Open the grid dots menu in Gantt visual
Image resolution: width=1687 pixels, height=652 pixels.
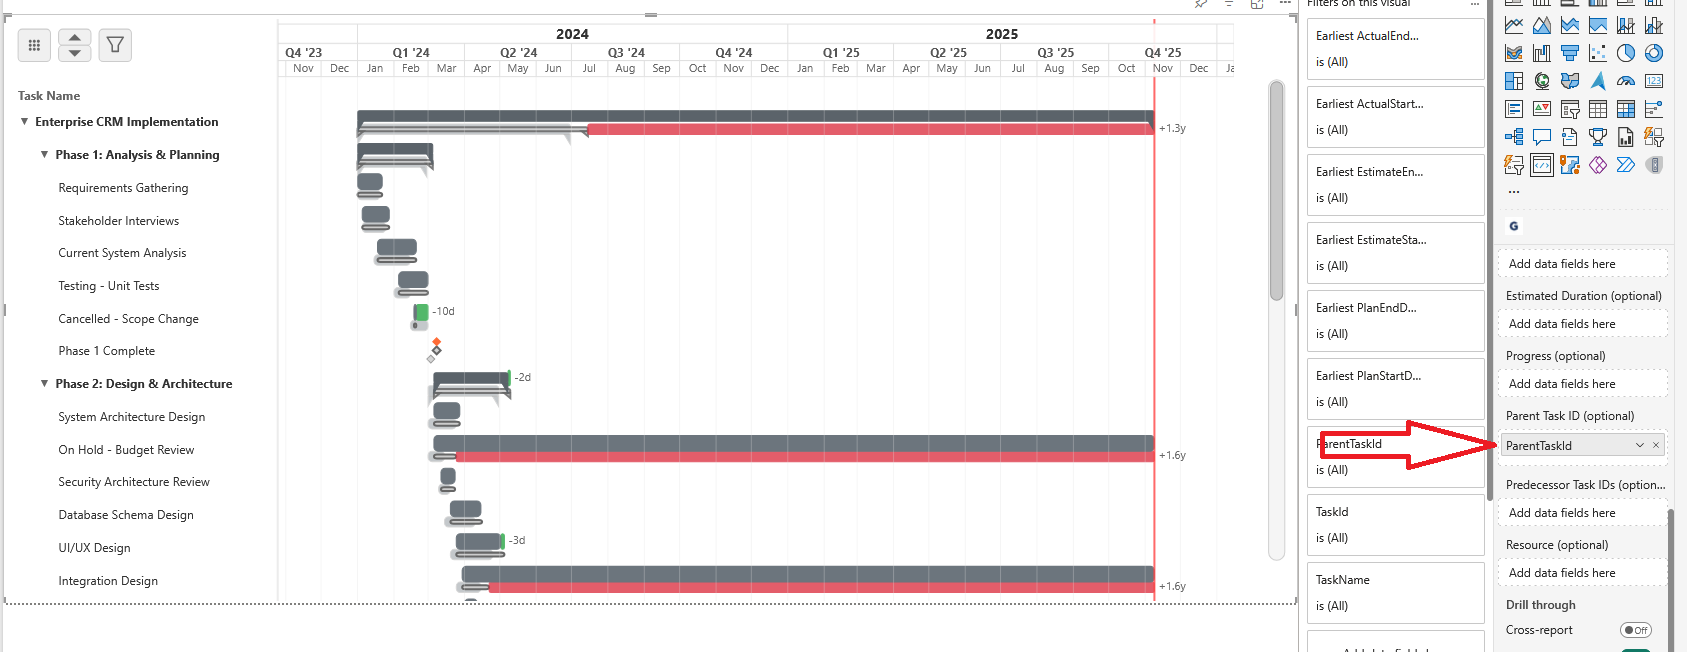[34, 45]
